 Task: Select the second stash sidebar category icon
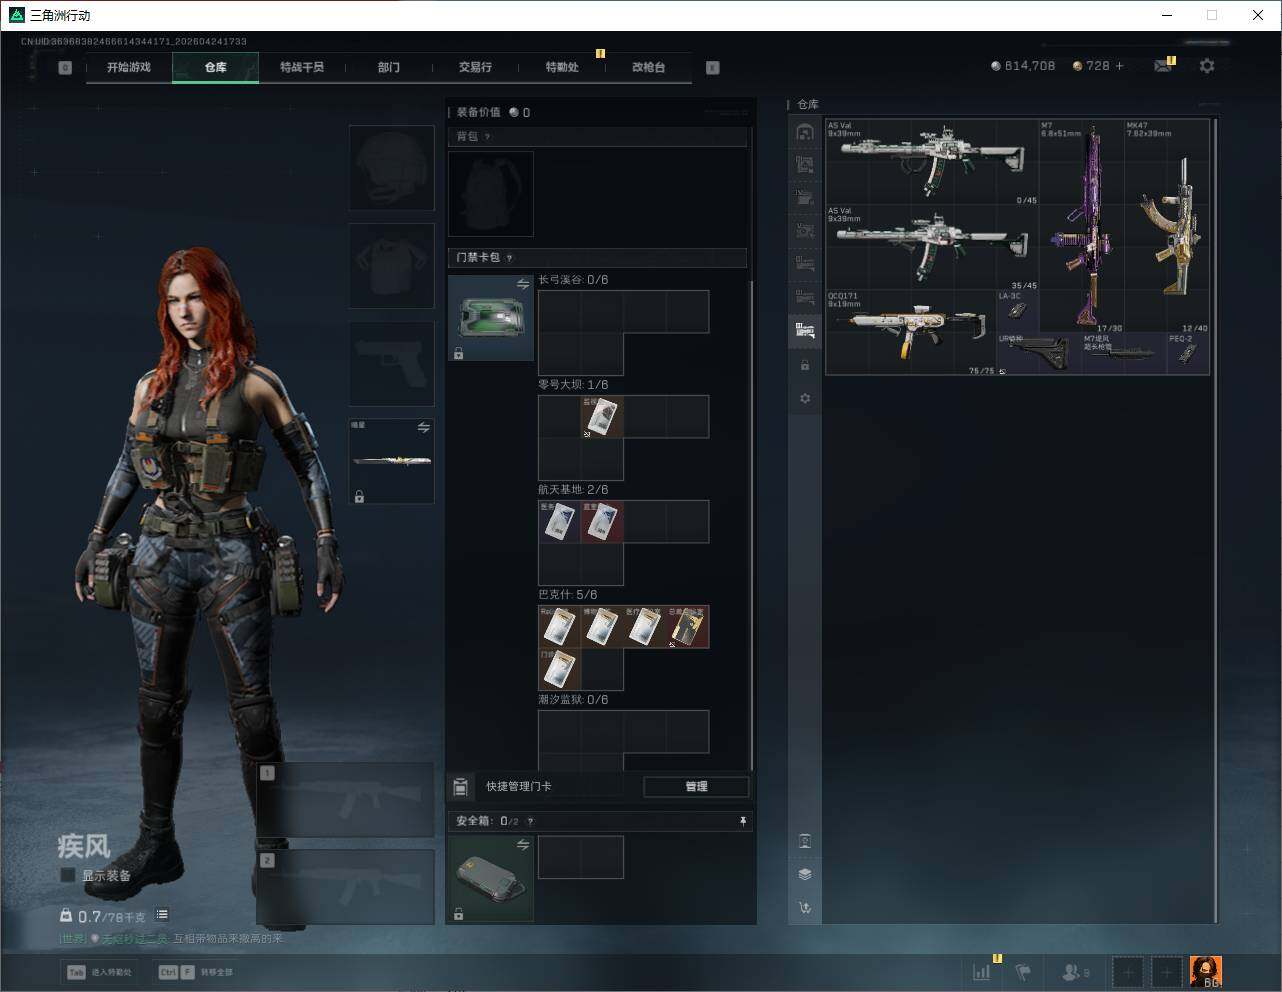pyautogui.click(x=805, y=165)
